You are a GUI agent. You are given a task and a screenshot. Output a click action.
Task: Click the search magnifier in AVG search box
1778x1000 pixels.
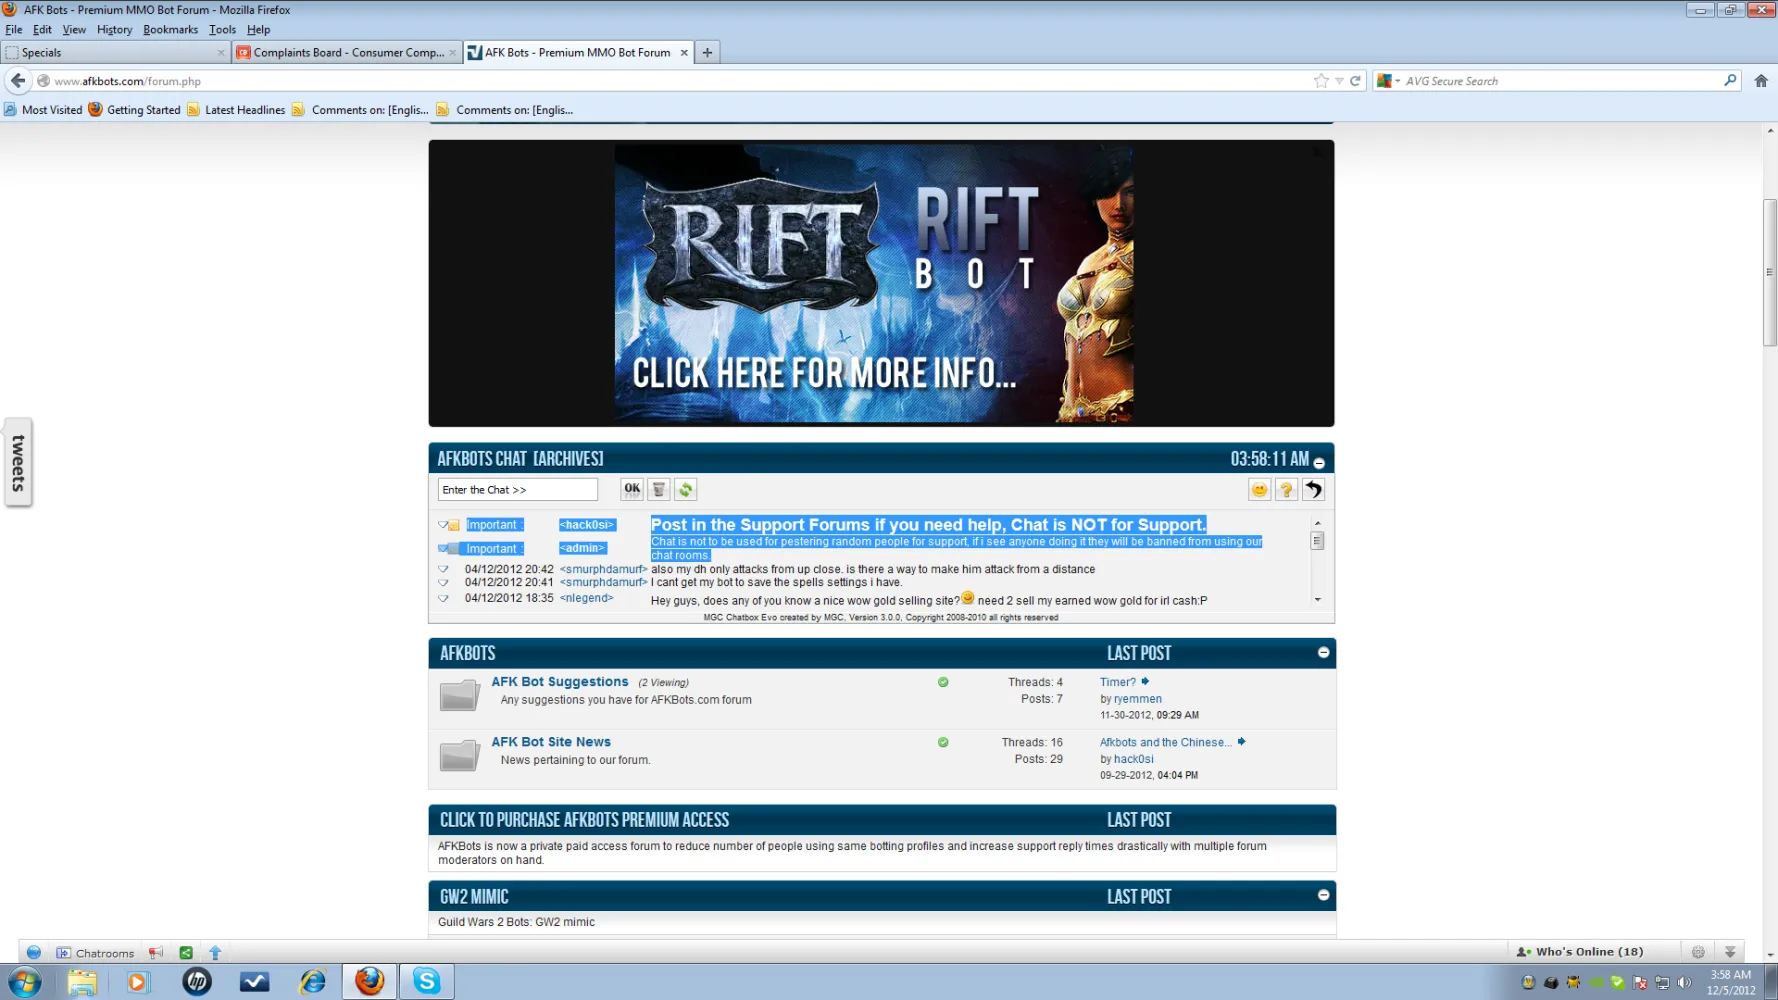pos(1730,80)
